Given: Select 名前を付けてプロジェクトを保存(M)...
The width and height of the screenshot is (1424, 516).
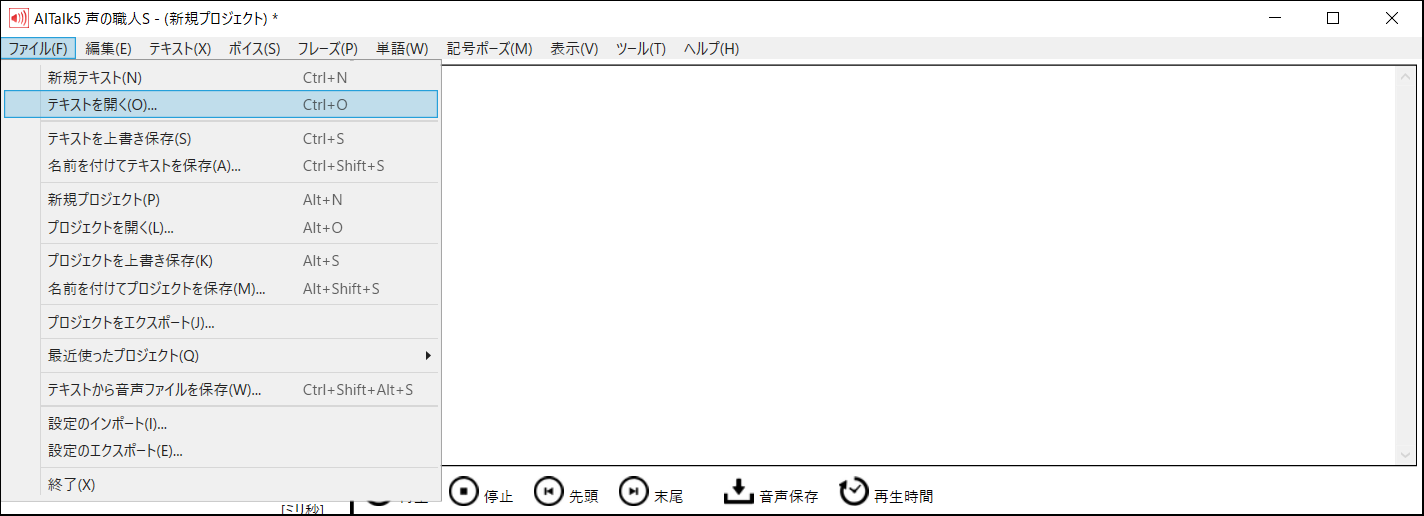Looking at the screenshot, I should (x=221, y=289).
